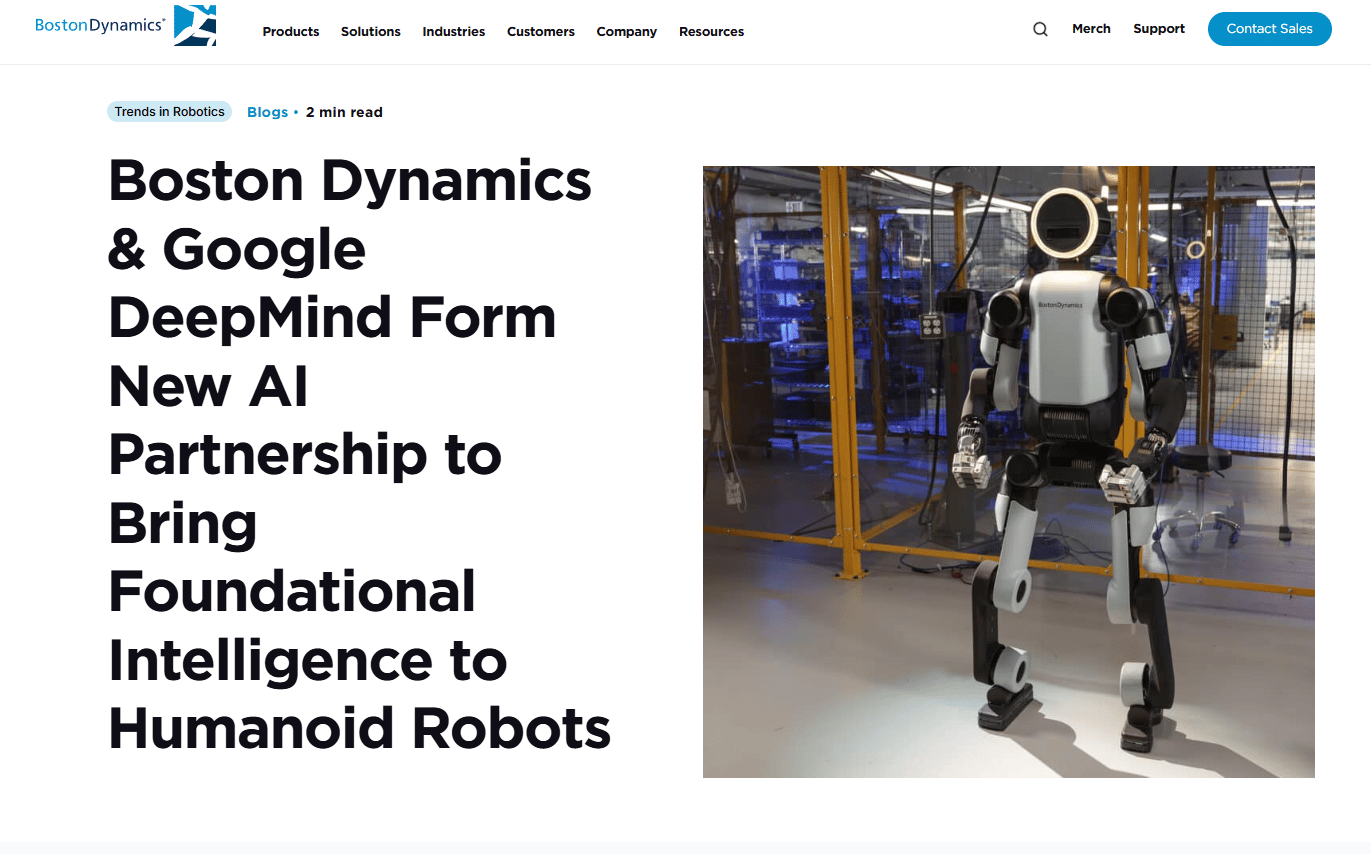The height and width of the screenshot is (854, 1371).
Task: Open the Solutions menu
Action: (370, 31)
